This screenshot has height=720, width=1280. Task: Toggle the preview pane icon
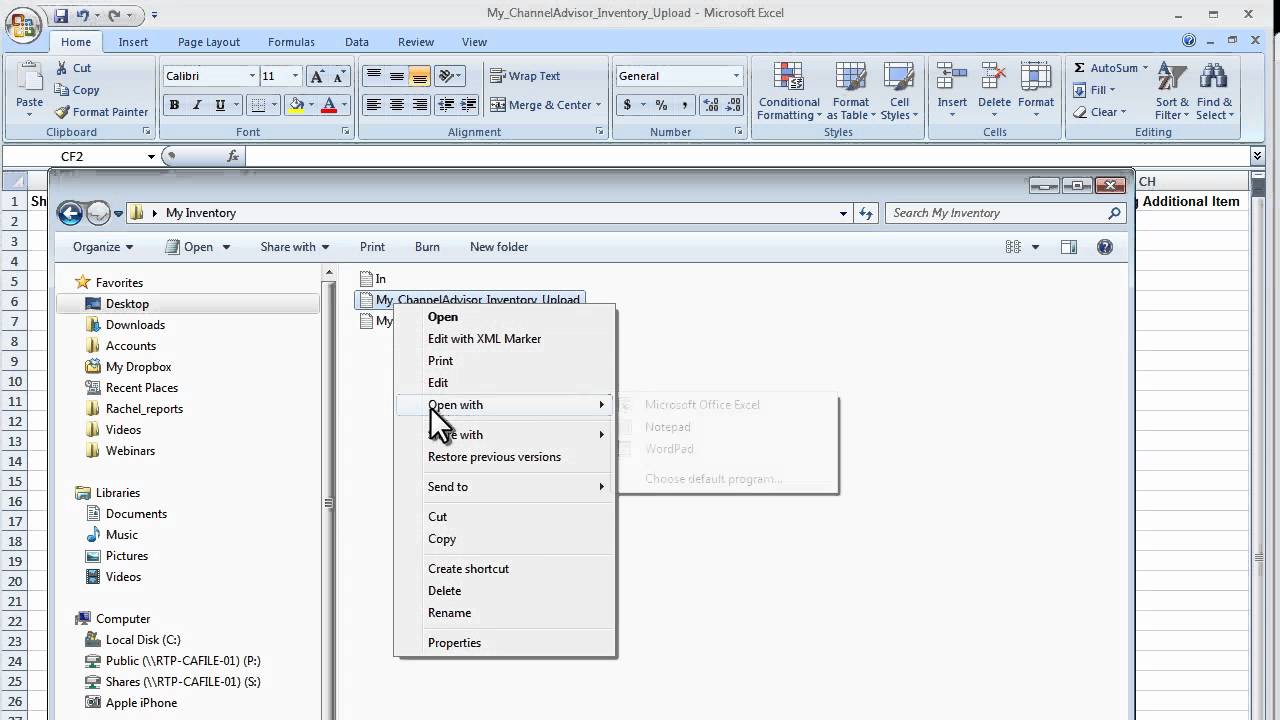coord(1069,247)
